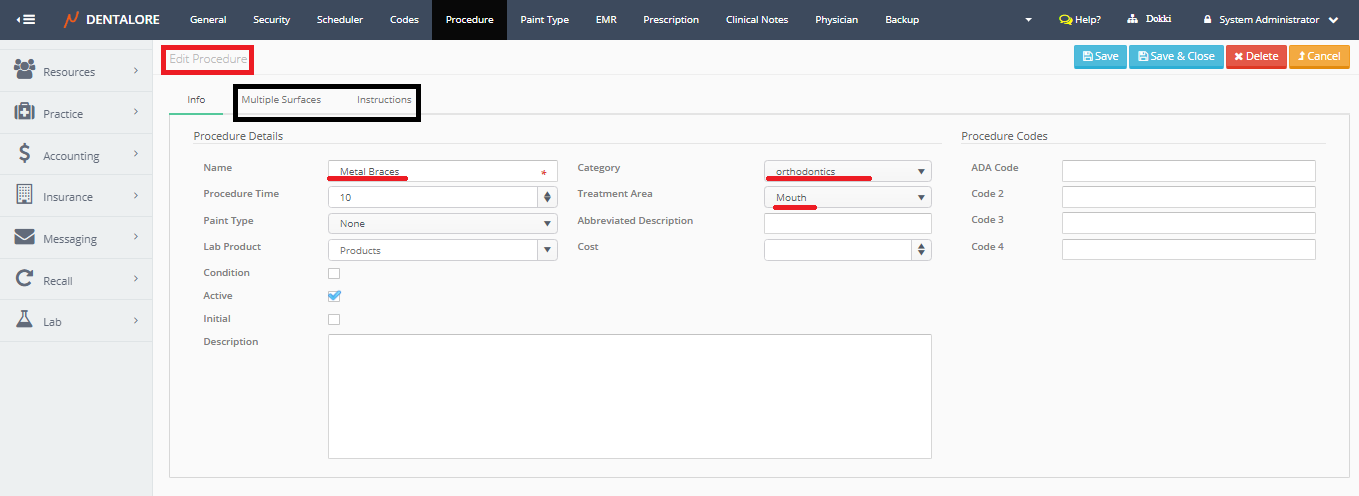
Task: Open Lab via the flask icon
Action: pos(25,321)
